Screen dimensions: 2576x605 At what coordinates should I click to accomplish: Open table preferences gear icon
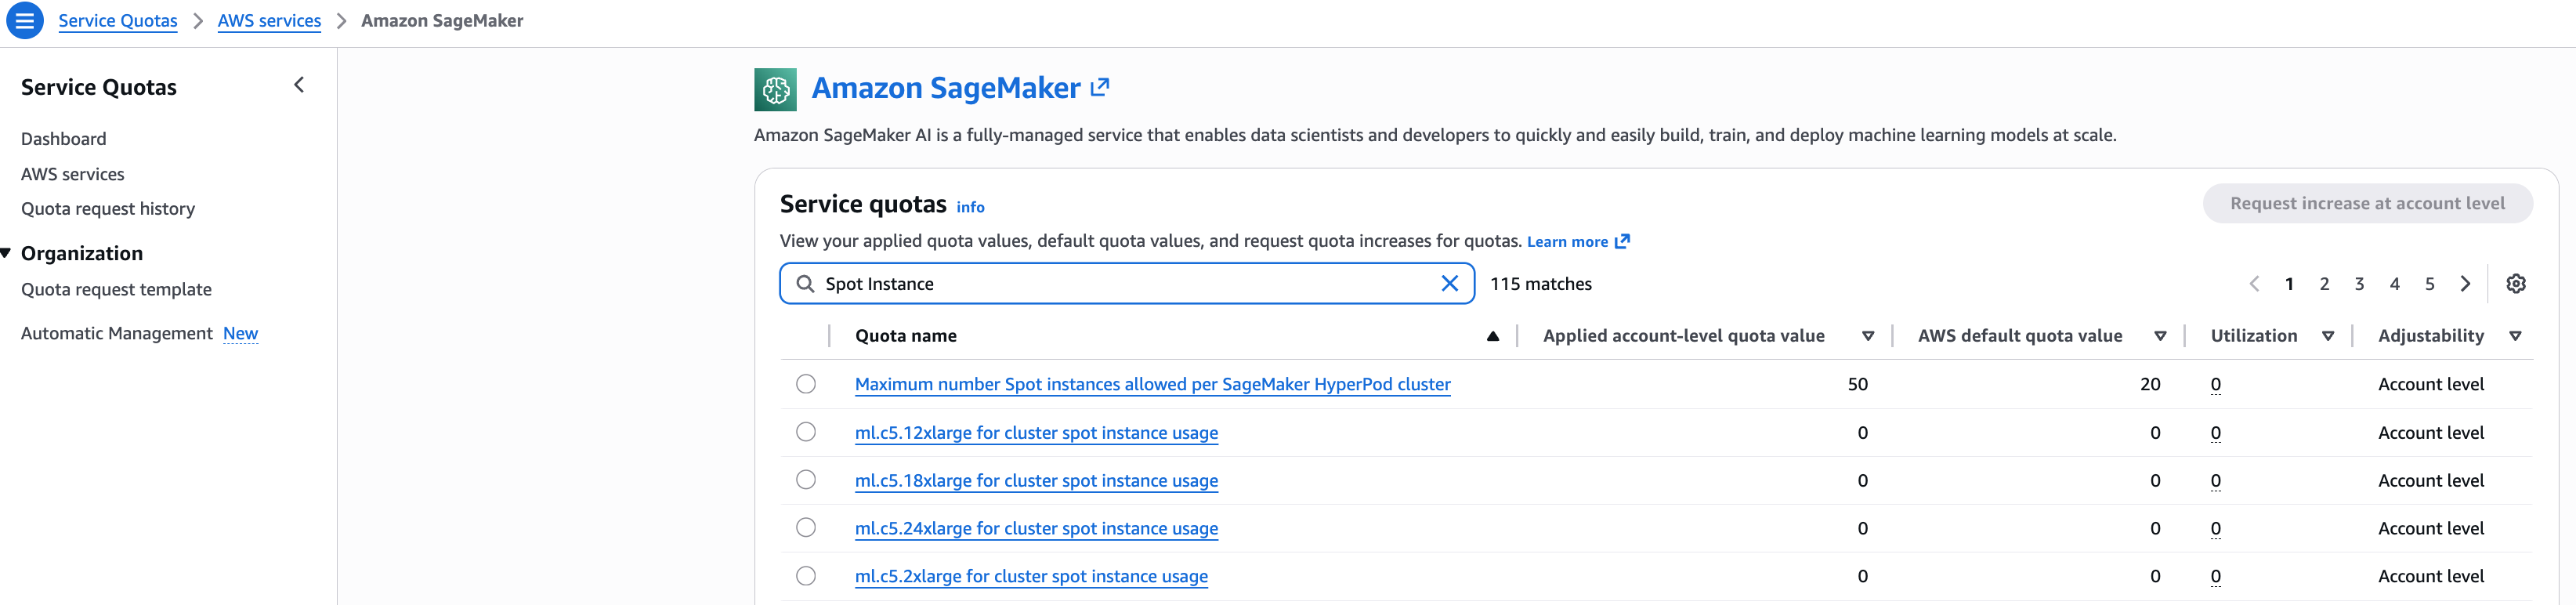point(2516,284)
